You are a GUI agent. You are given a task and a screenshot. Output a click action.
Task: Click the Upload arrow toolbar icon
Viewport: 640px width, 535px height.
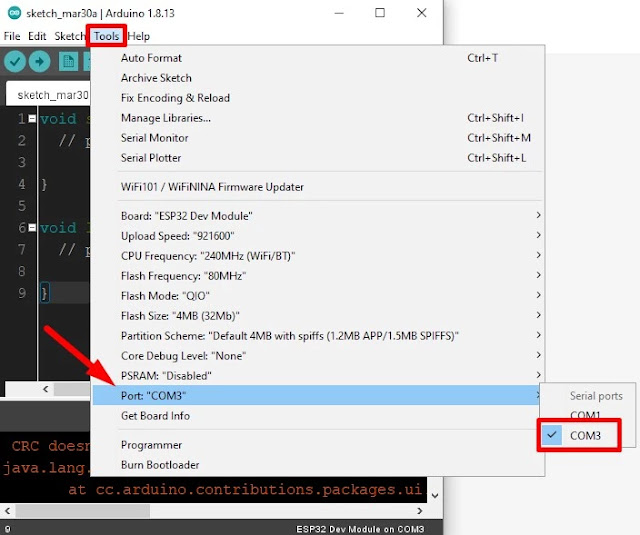40,62
